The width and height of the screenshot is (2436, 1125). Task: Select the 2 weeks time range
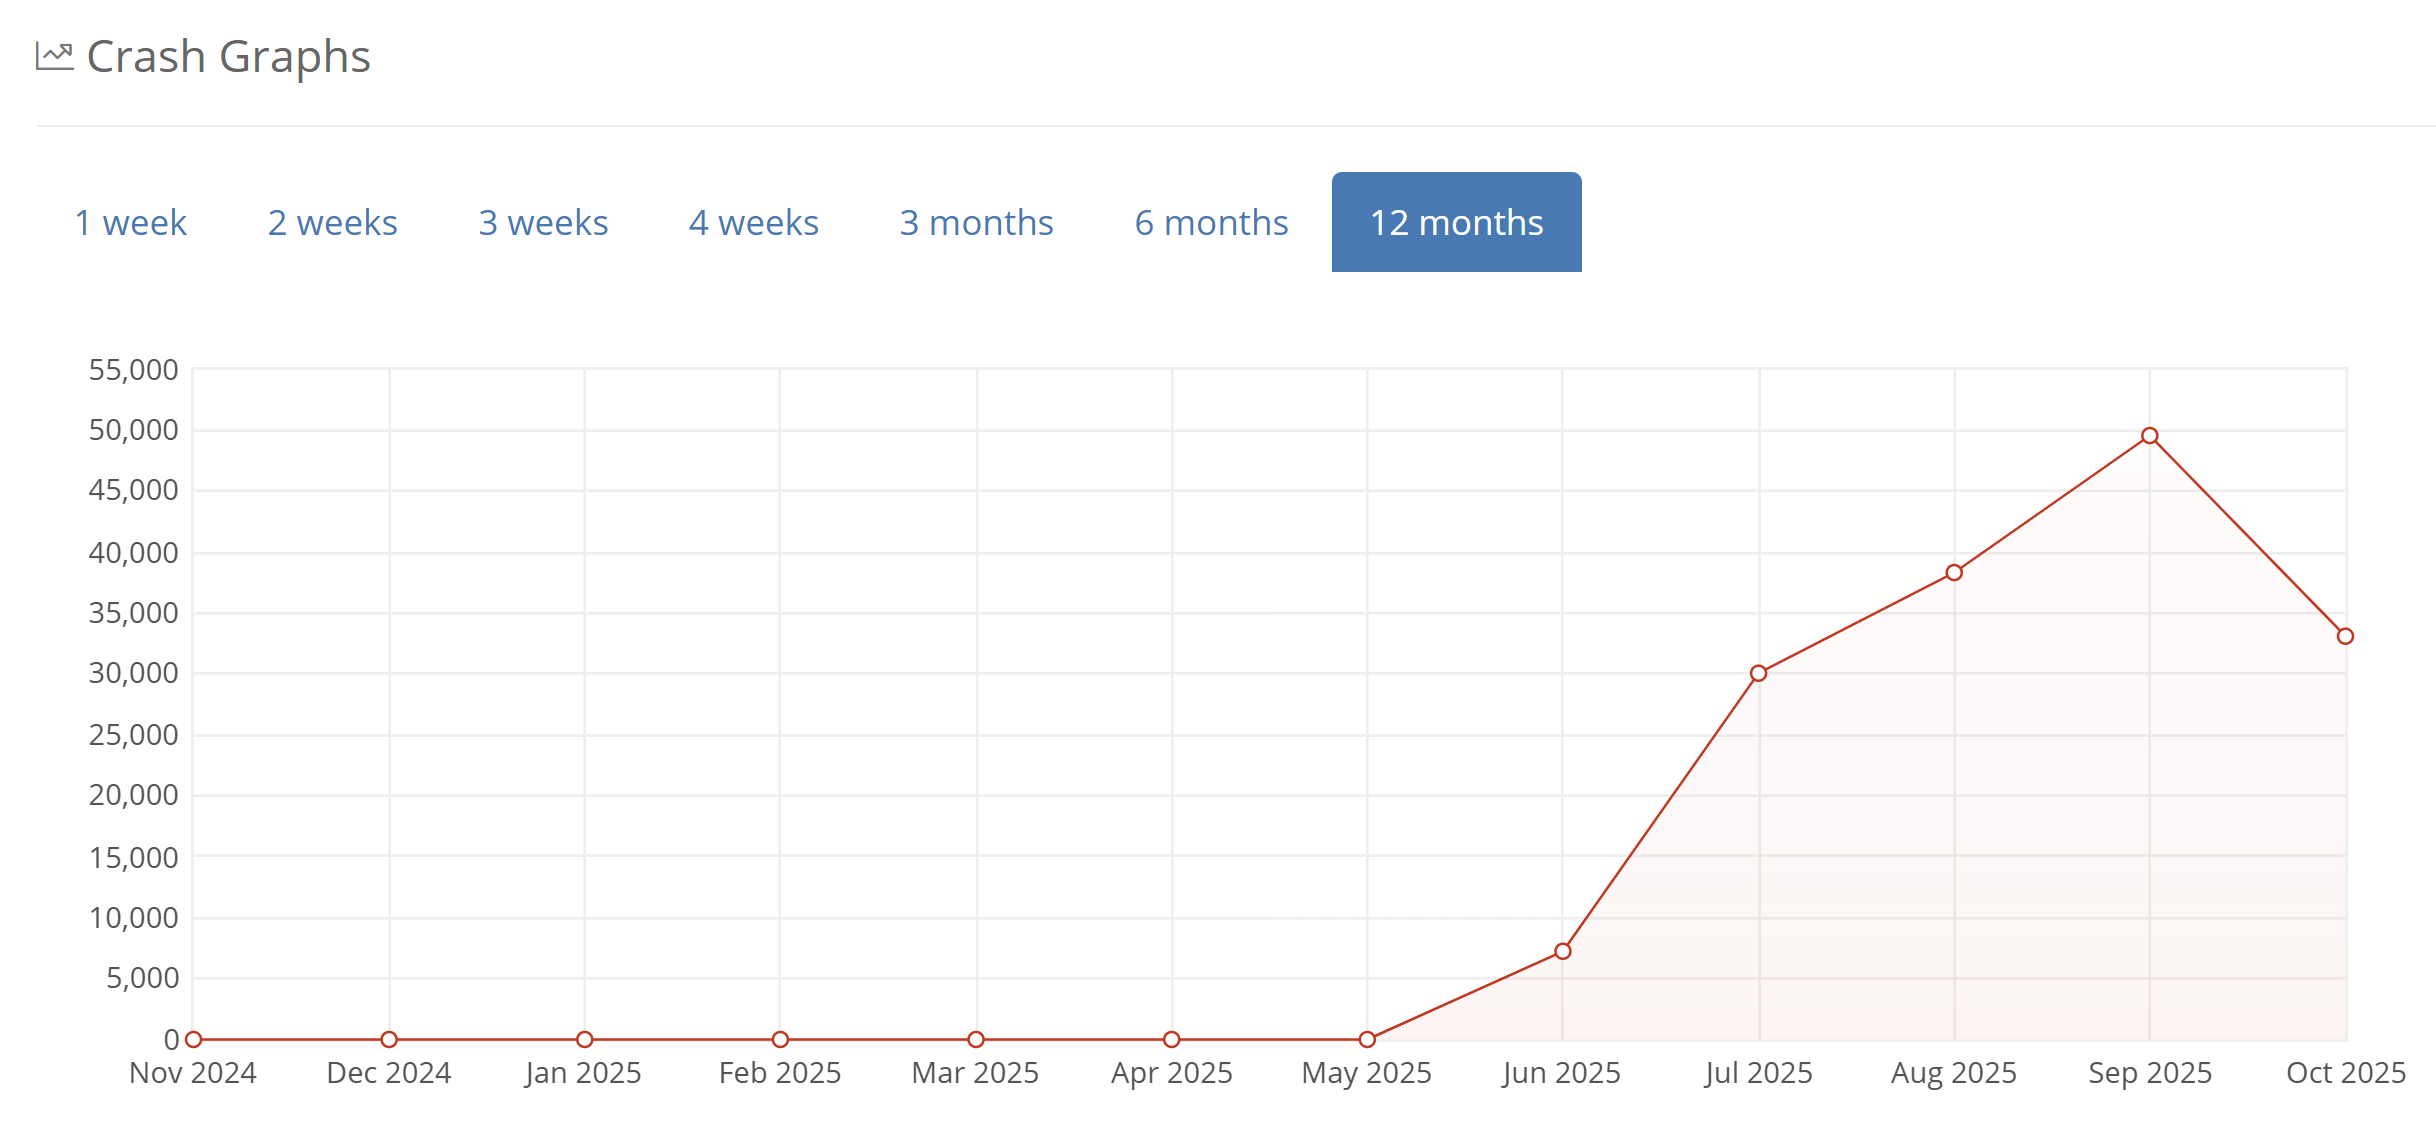[x=330, y=222]
